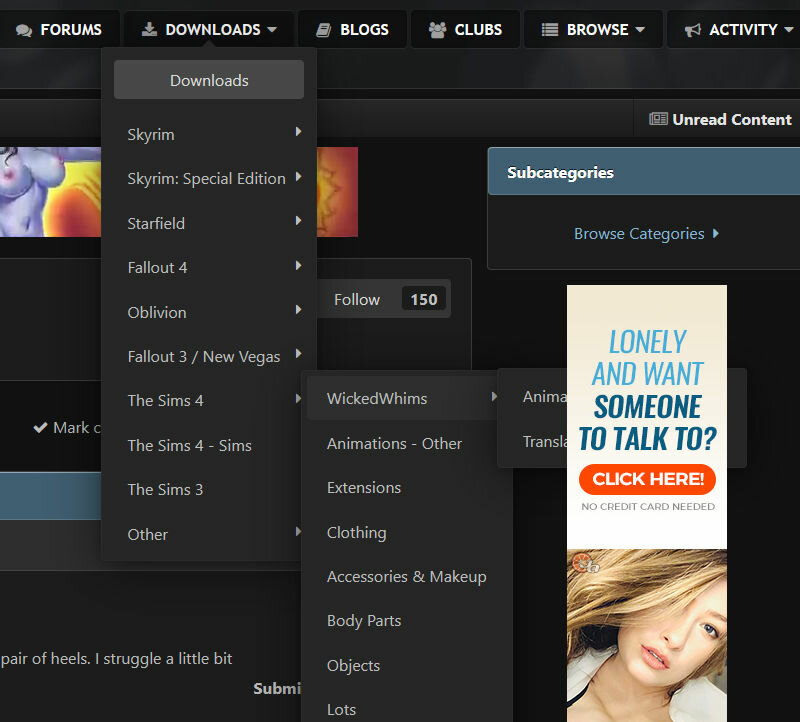Click the woman's photo in advertisement

647,635
